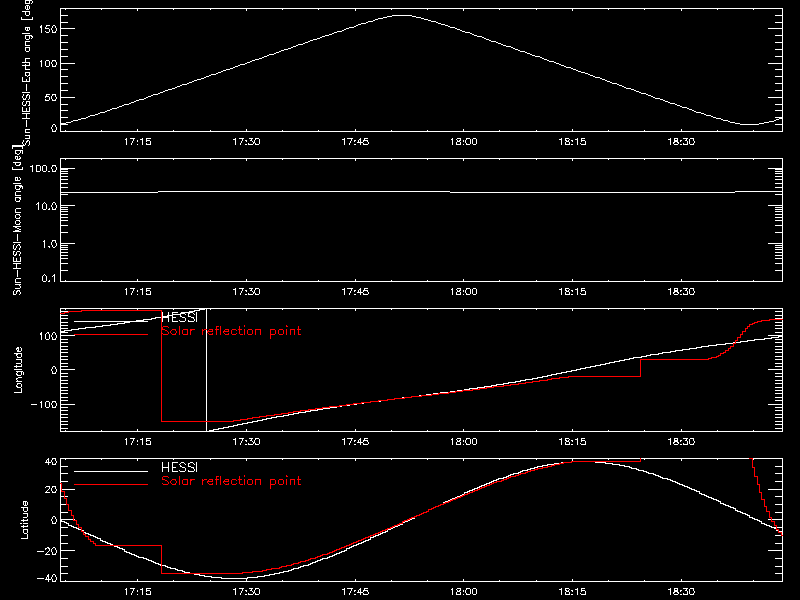Screen dimensions: 800x600
Task: Click 100.0 tick label on Moon angle plot
Action: [43, 169]
